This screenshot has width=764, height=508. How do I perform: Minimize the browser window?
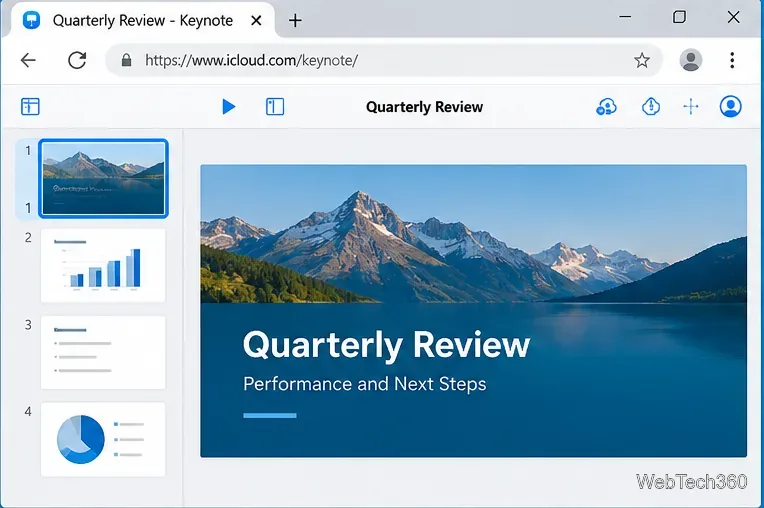coord(625,17)
